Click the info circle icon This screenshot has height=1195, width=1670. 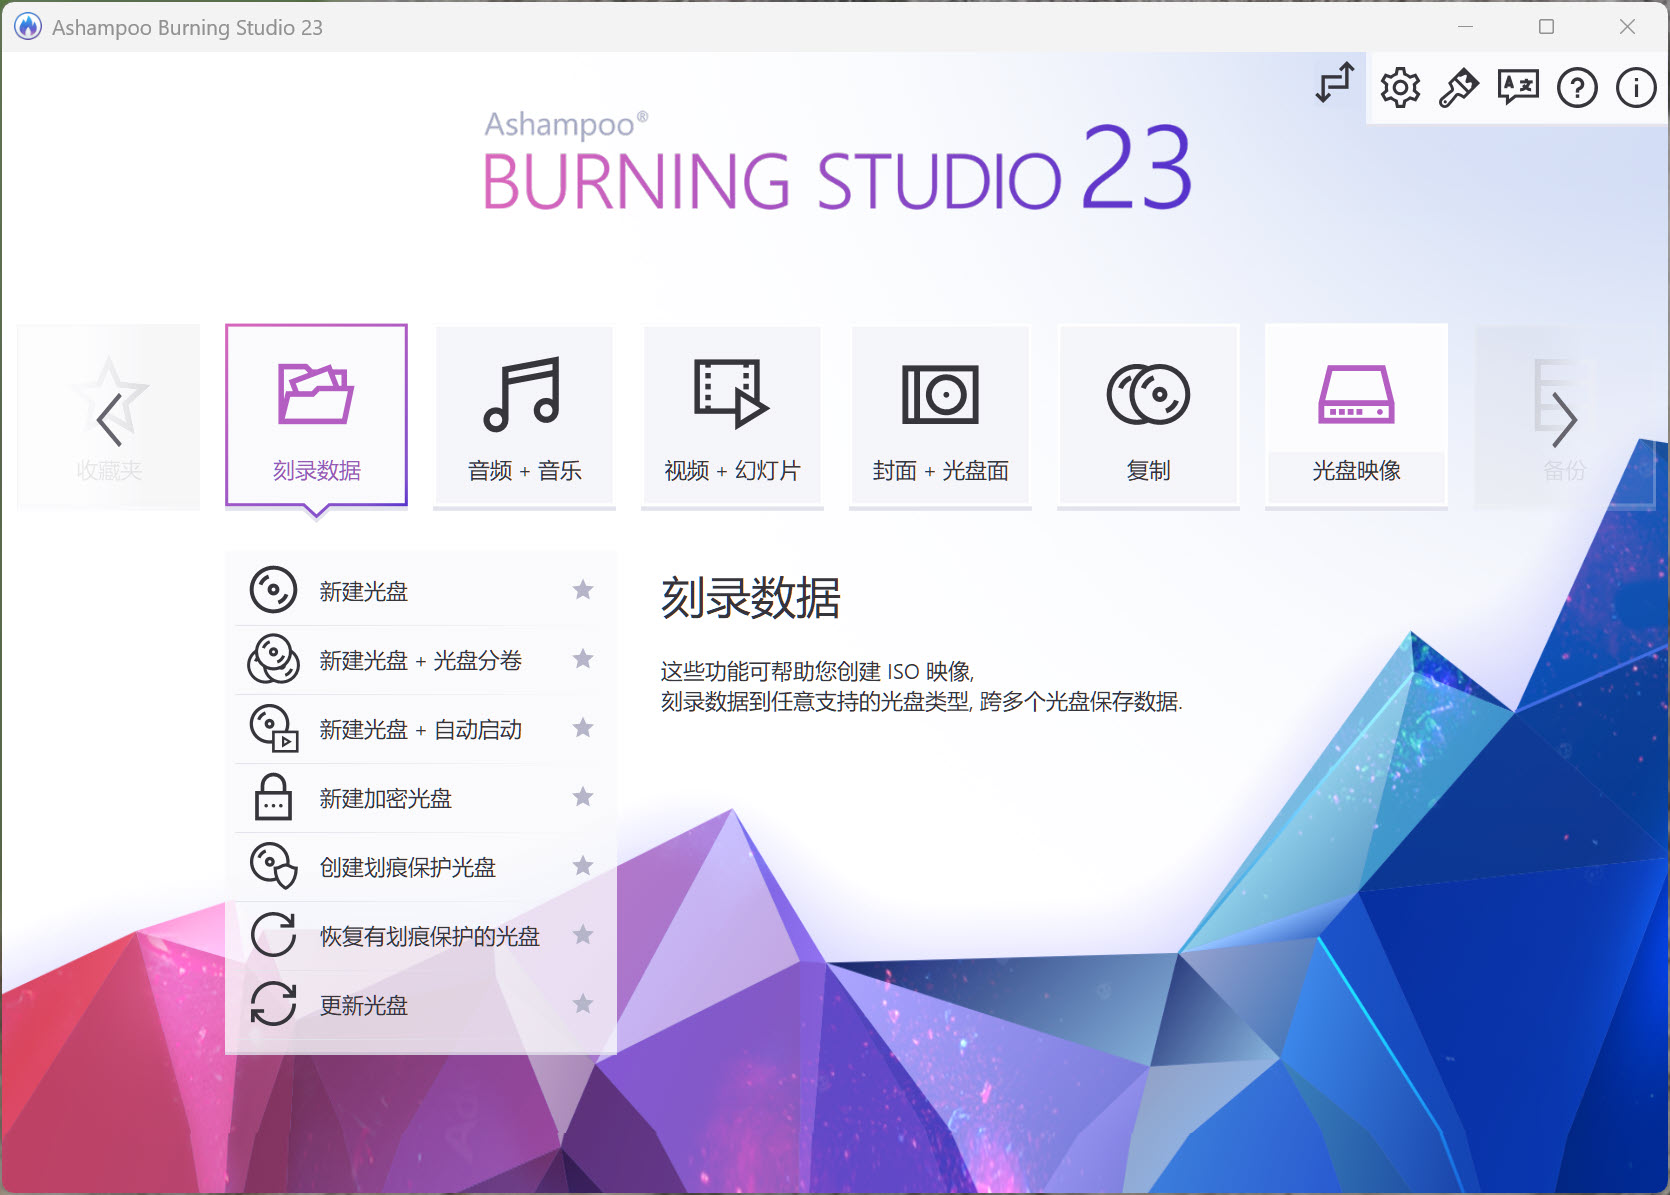tap(1636, 88)
